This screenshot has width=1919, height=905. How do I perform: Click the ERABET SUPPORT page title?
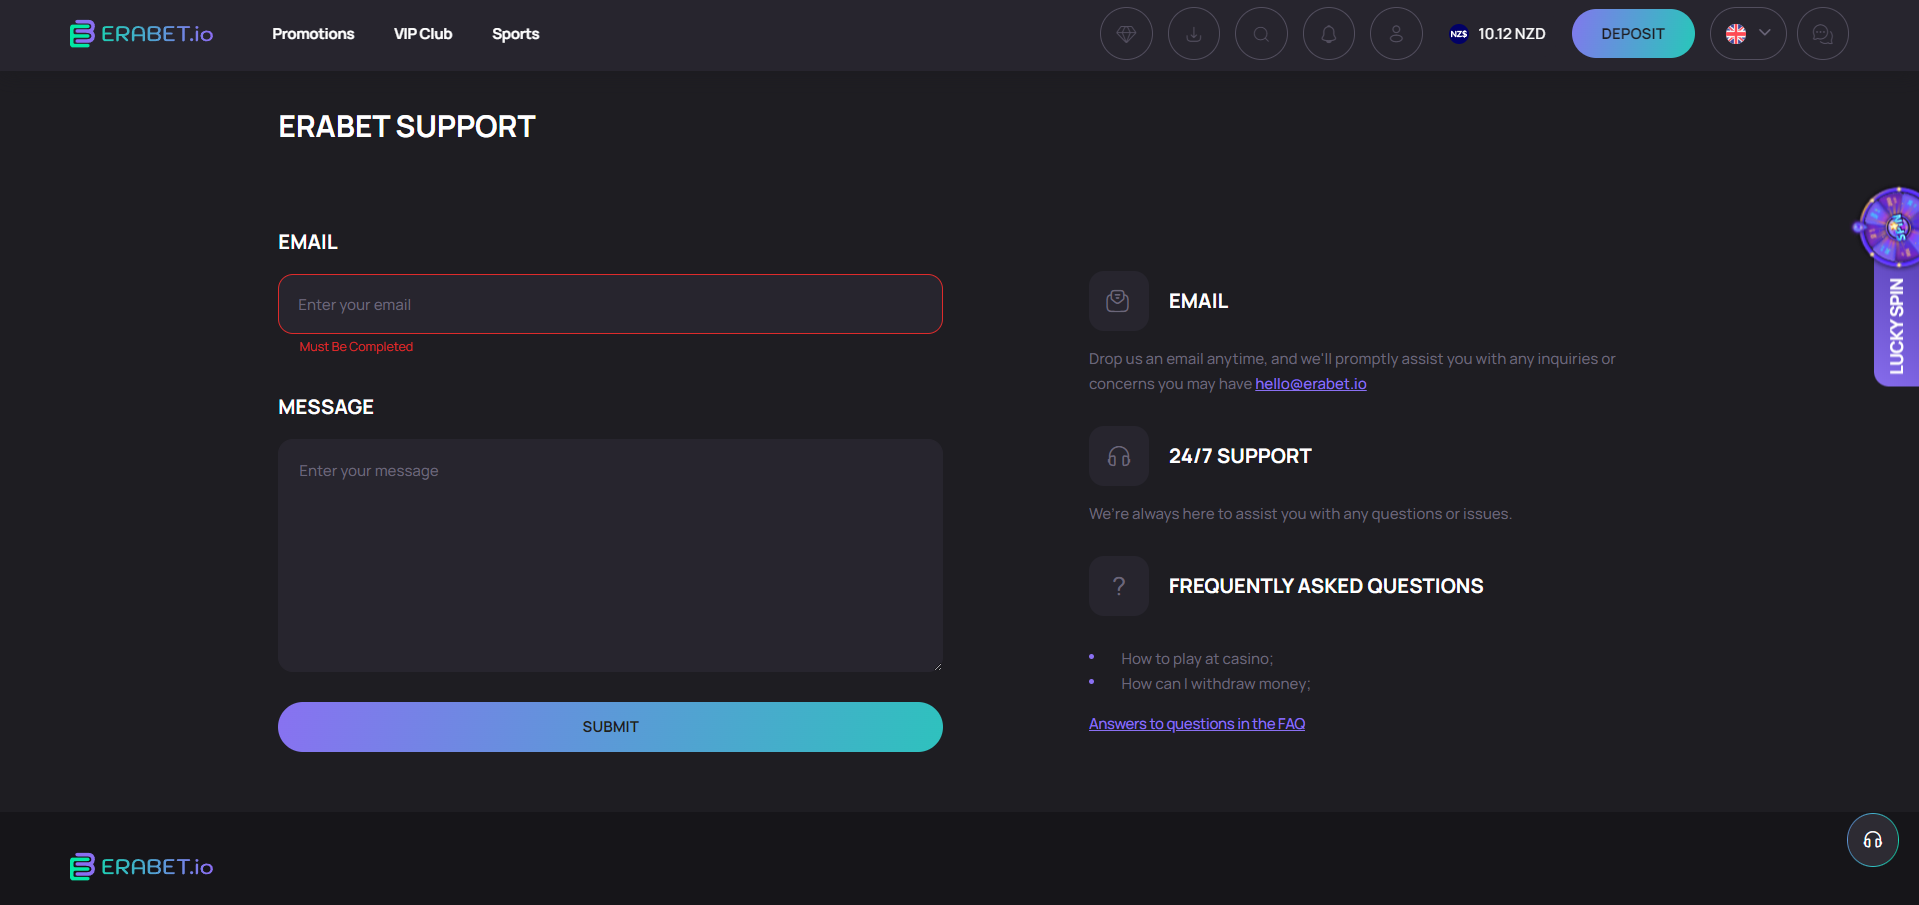pos(407,127)
